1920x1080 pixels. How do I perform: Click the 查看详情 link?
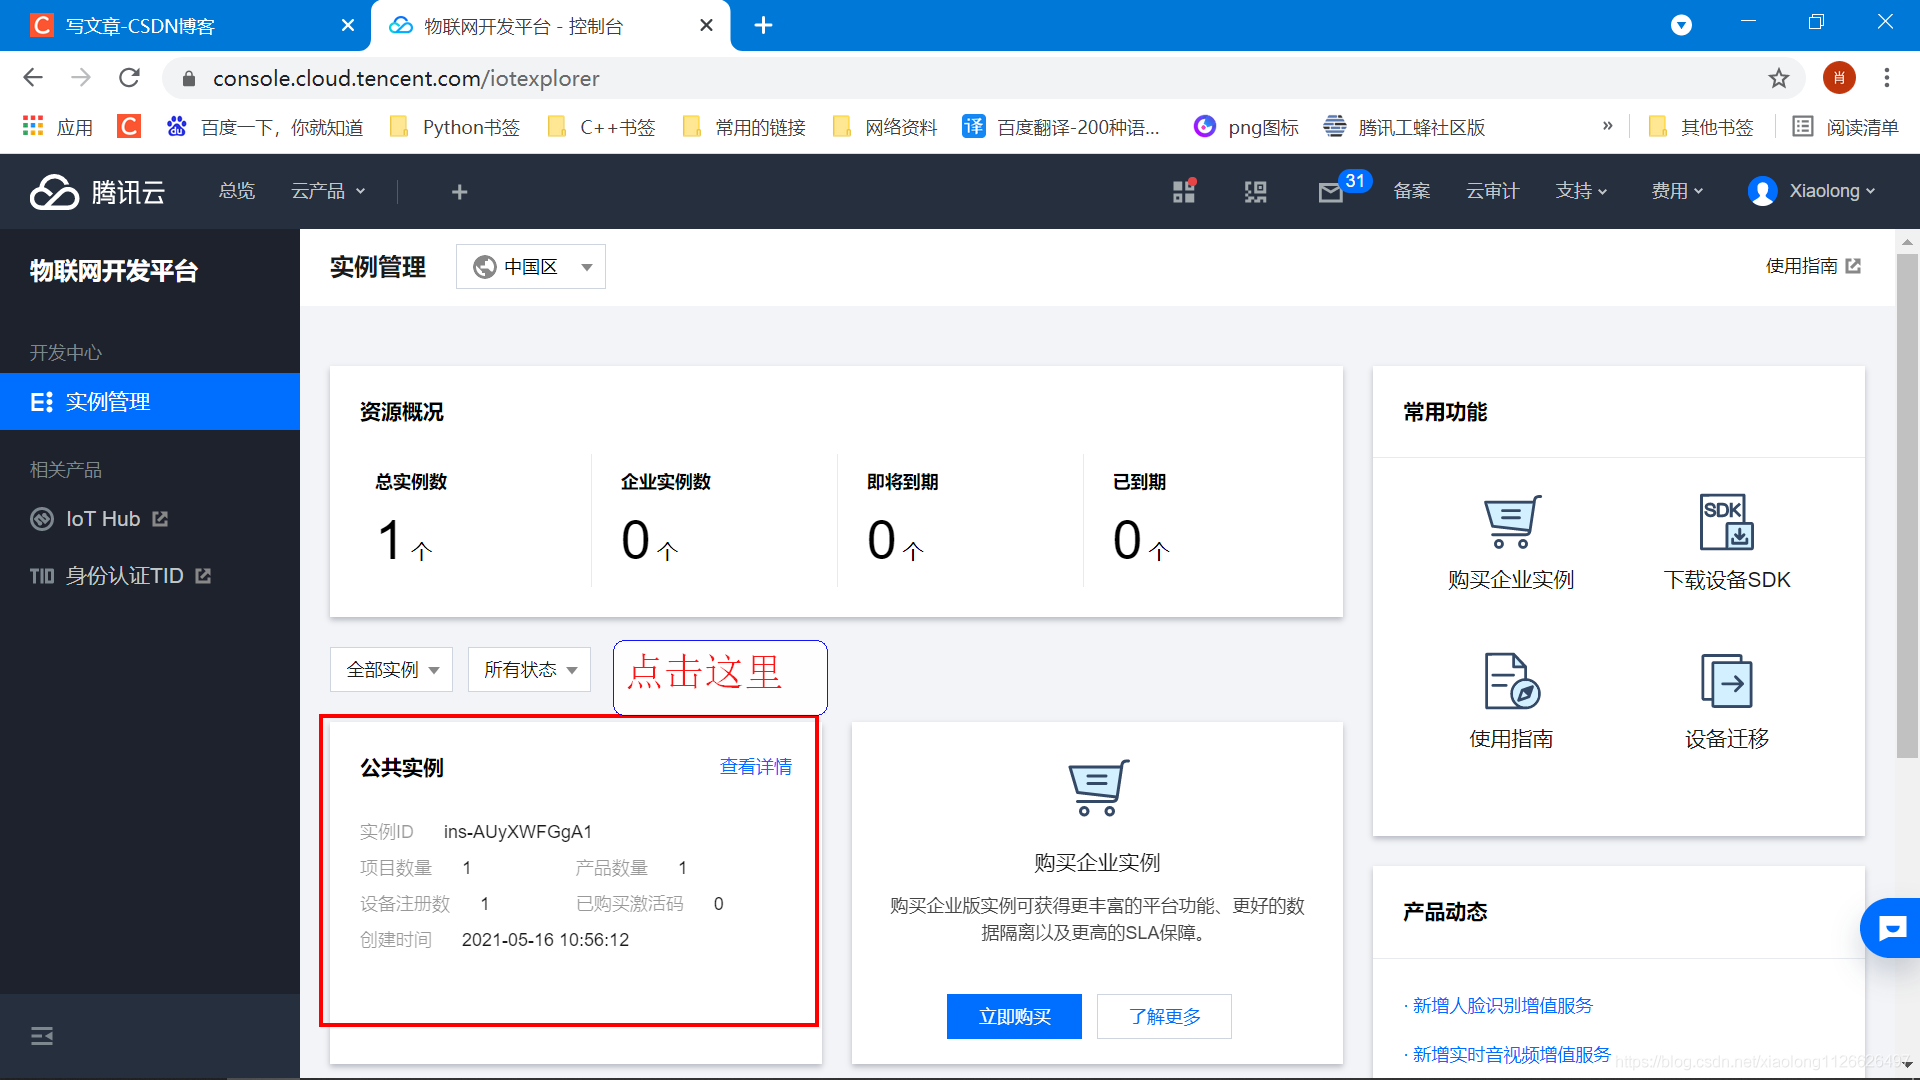coord(756,767)
